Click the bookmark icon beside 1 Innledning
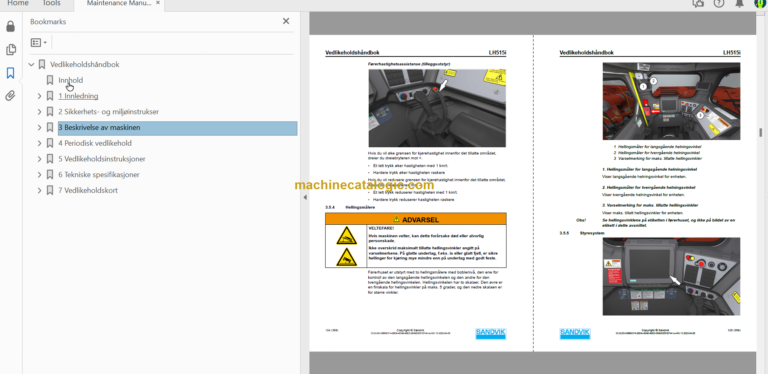Image resolution: width=768 pixels, height=374 pixels. point(49,96)
